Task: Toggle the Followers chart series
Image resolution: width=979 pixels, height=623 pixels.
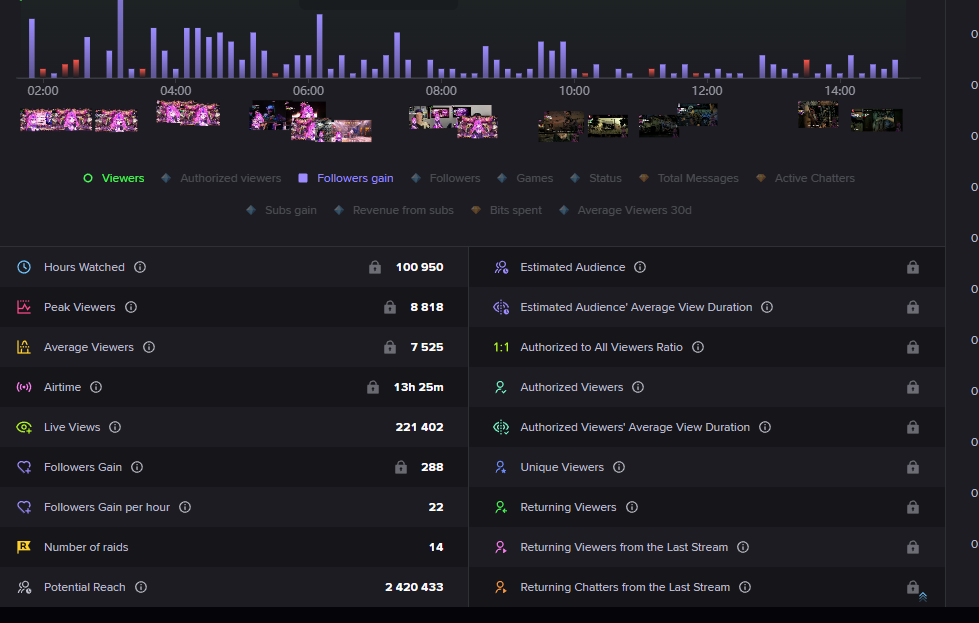Action: click(446, 178)
